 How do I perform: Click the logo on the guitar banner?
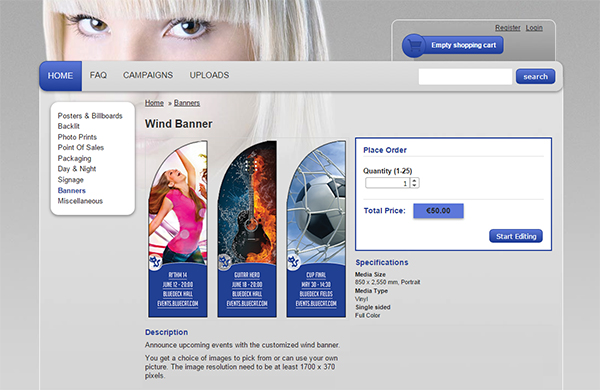click(225, 262)
